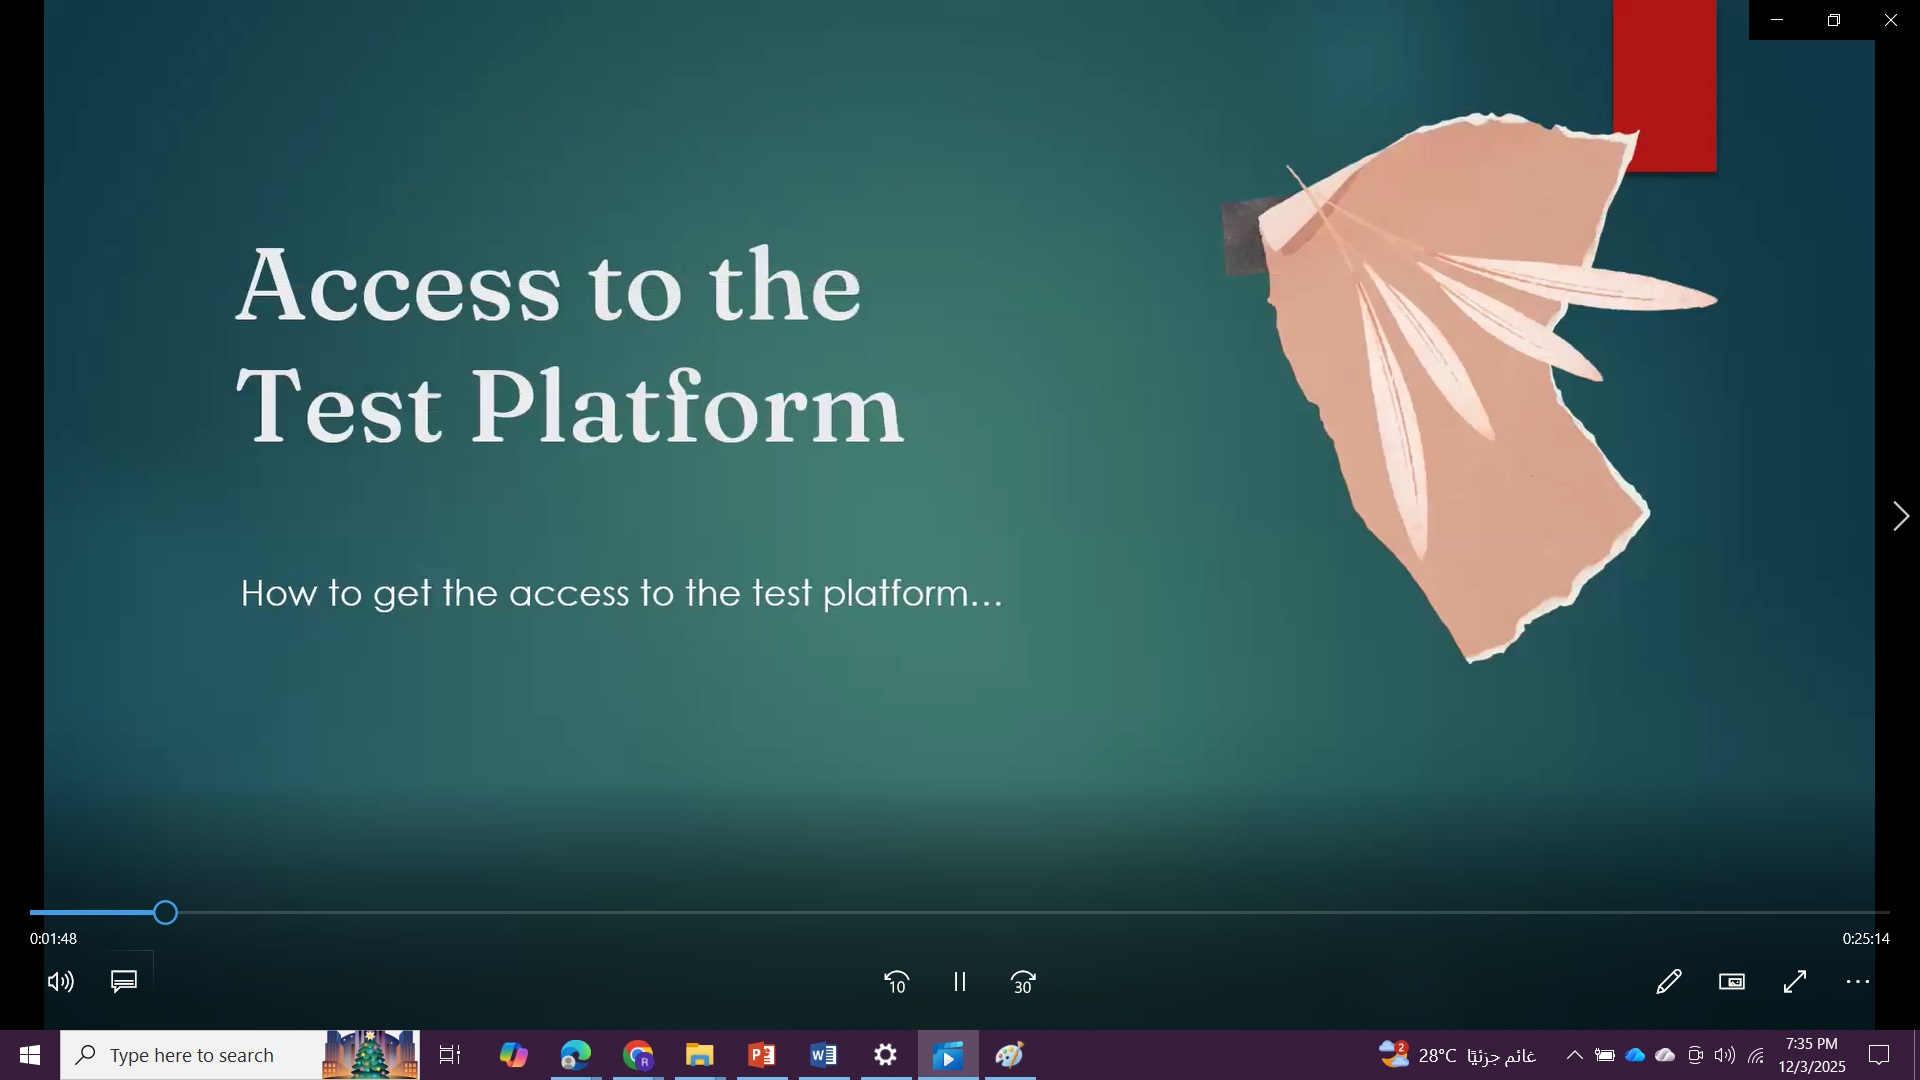The image size is (1920, 1080).
Task: Toggle subtitles and captions button
Action: [124, 981]
